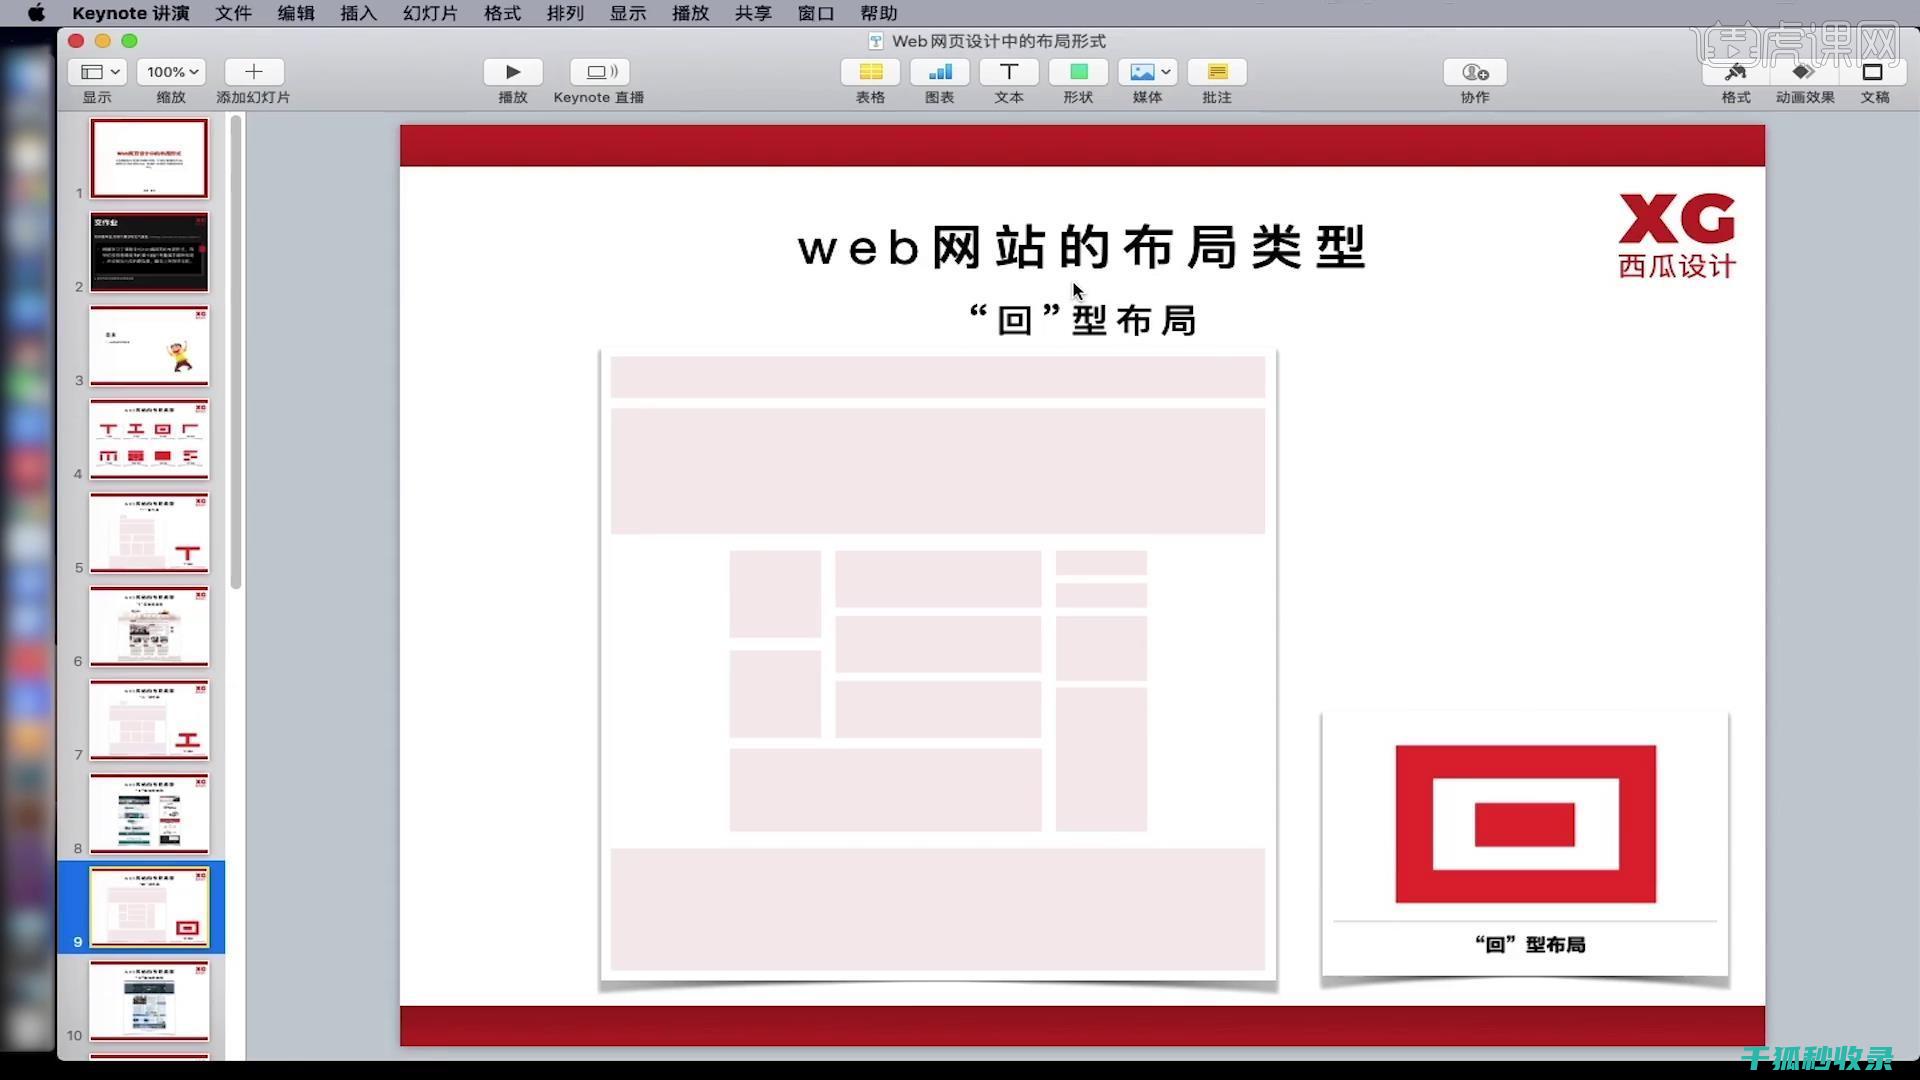Viewport: 1920px width, 1080px height.
Task: Select the red 回 layout icon image
Action: coord(1525,824)
